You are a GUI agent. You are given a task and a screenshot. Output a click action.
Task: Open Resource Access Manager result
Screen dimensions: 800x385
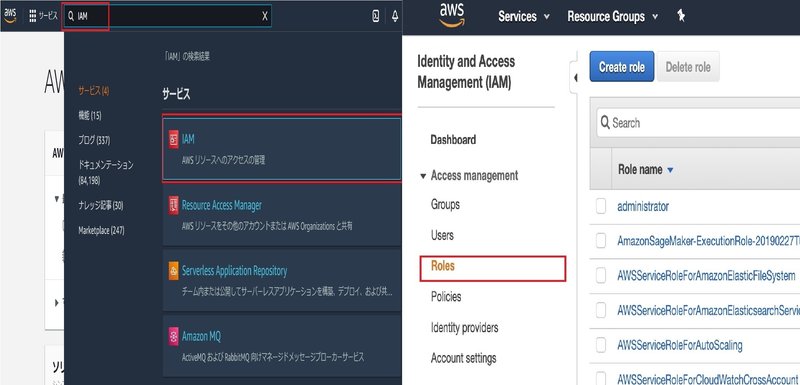click(x=282, y=215)
